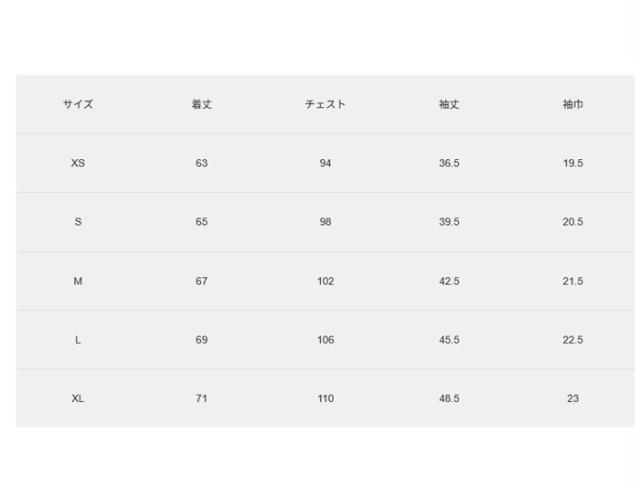
Task: Click the チェスト column header
Action: (325, 105)
